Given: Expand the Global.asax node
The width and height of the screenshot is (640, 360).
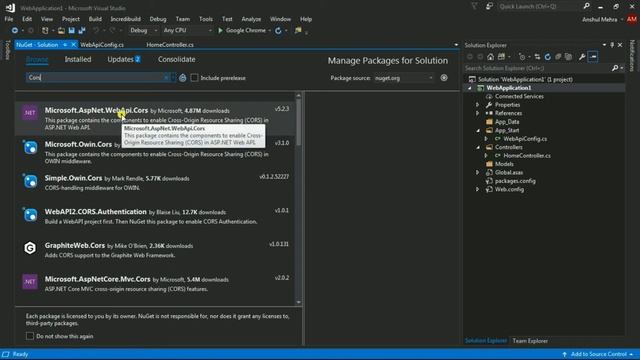Looking at the screenshot, I should (x=478, y=173).
